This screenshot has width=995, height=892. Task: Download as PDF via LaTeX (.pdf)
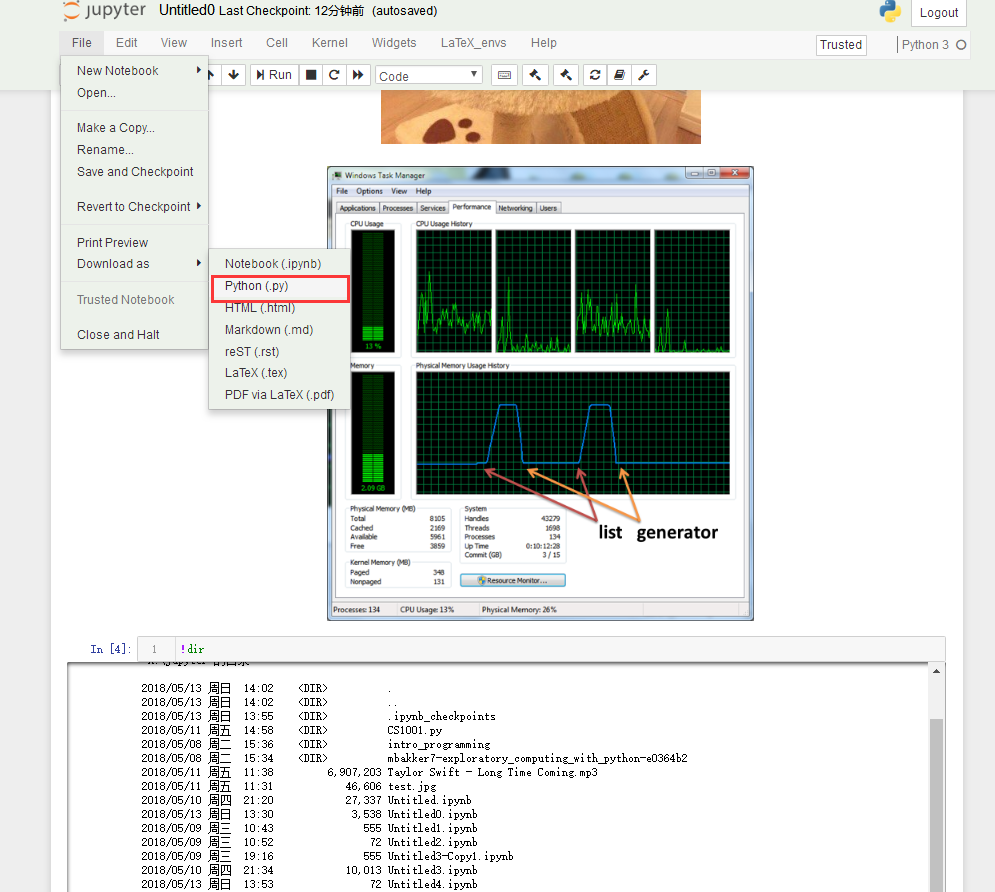click(279, 395)
